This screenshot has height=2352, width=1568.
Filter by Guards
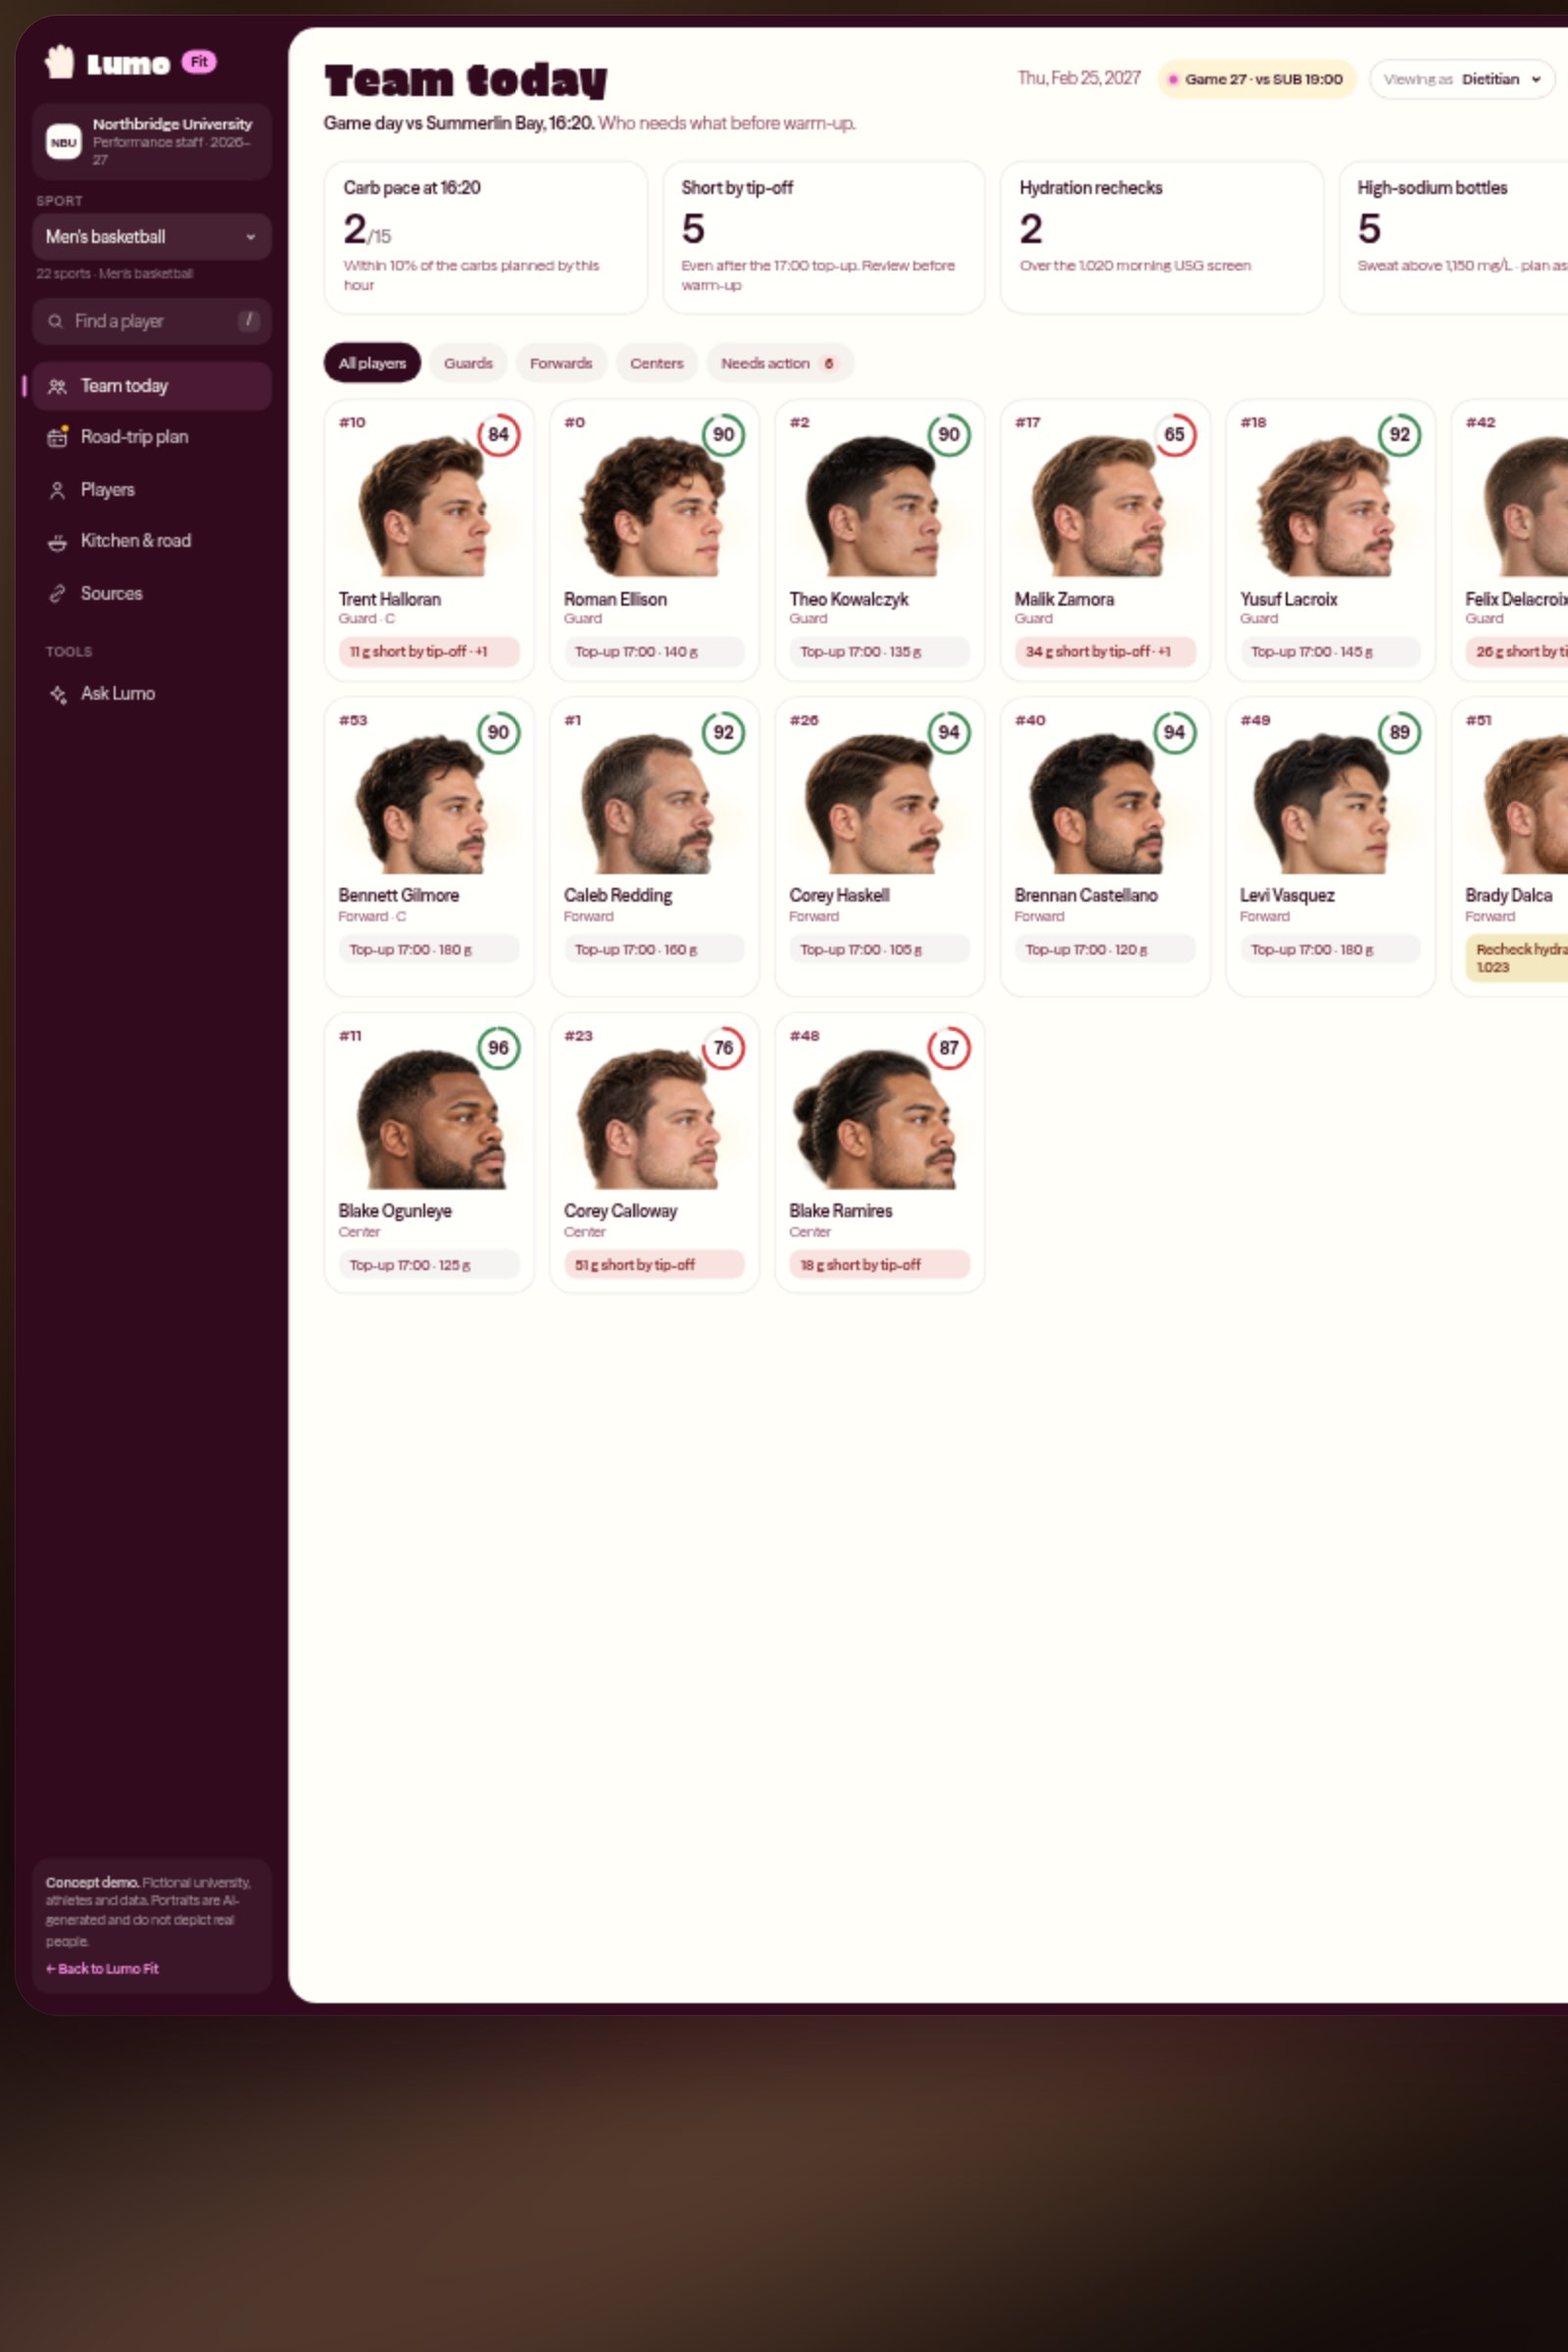pyautogui.click(x=468, y=363)
